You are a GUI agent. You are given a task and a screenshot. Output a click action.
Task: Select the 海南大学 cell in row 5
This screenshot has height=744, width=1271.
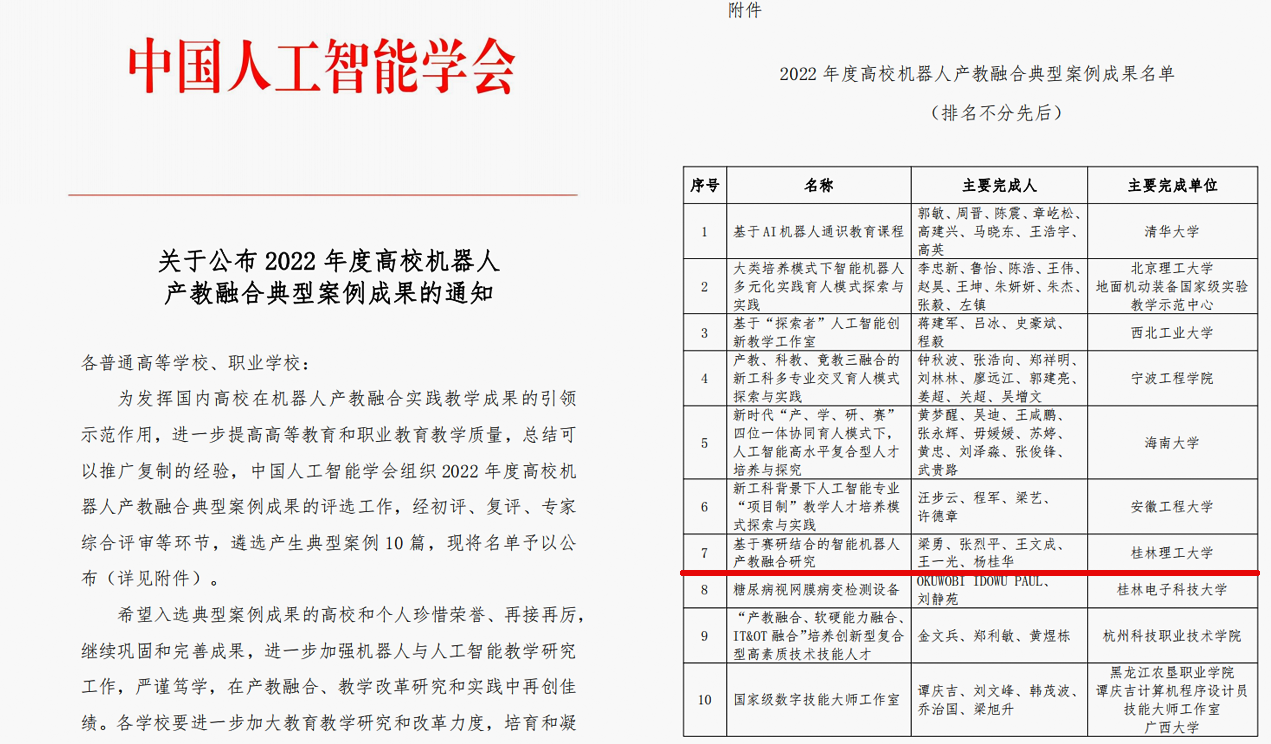coord(1172,442)
